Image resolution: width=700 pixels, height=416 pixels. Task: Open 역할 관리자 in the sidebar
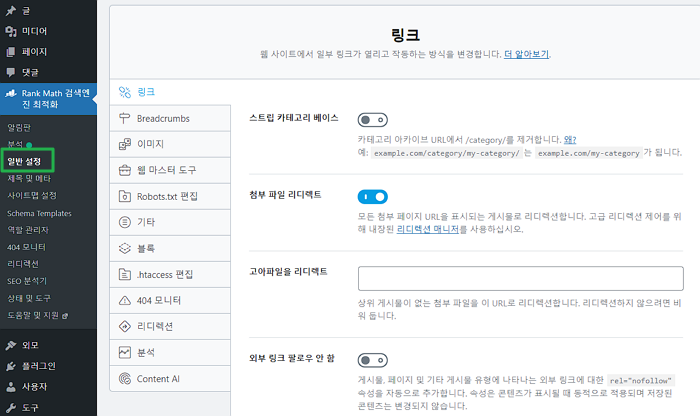28,230
